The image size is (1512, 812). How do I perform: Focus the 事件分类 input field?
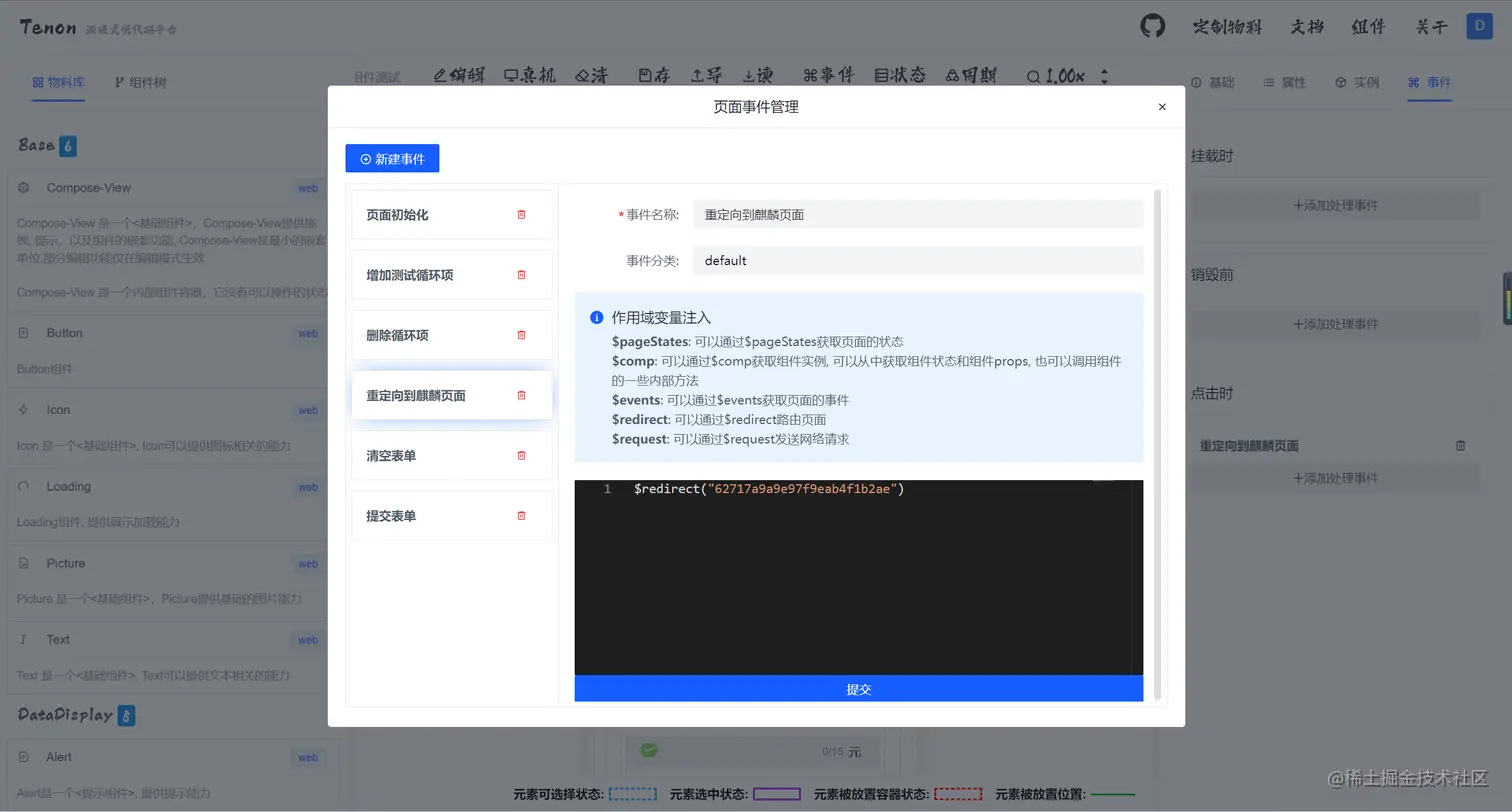[918, 260]
